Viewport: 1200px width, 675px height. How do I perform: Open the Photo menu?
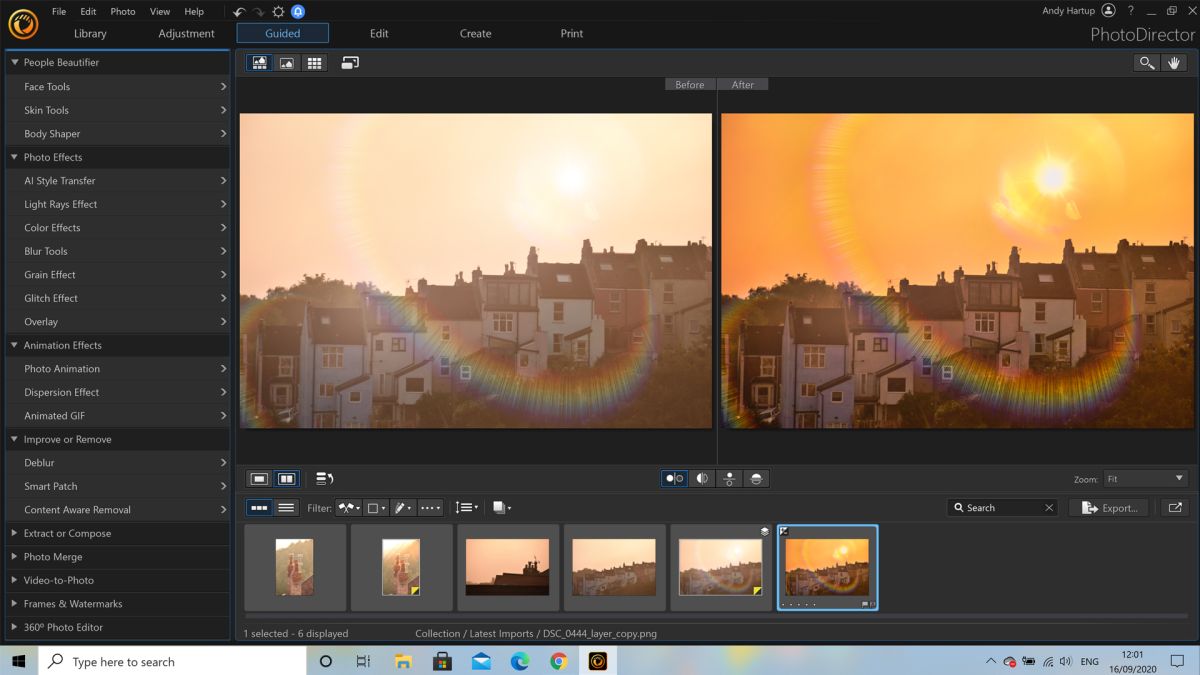[123, 12]
